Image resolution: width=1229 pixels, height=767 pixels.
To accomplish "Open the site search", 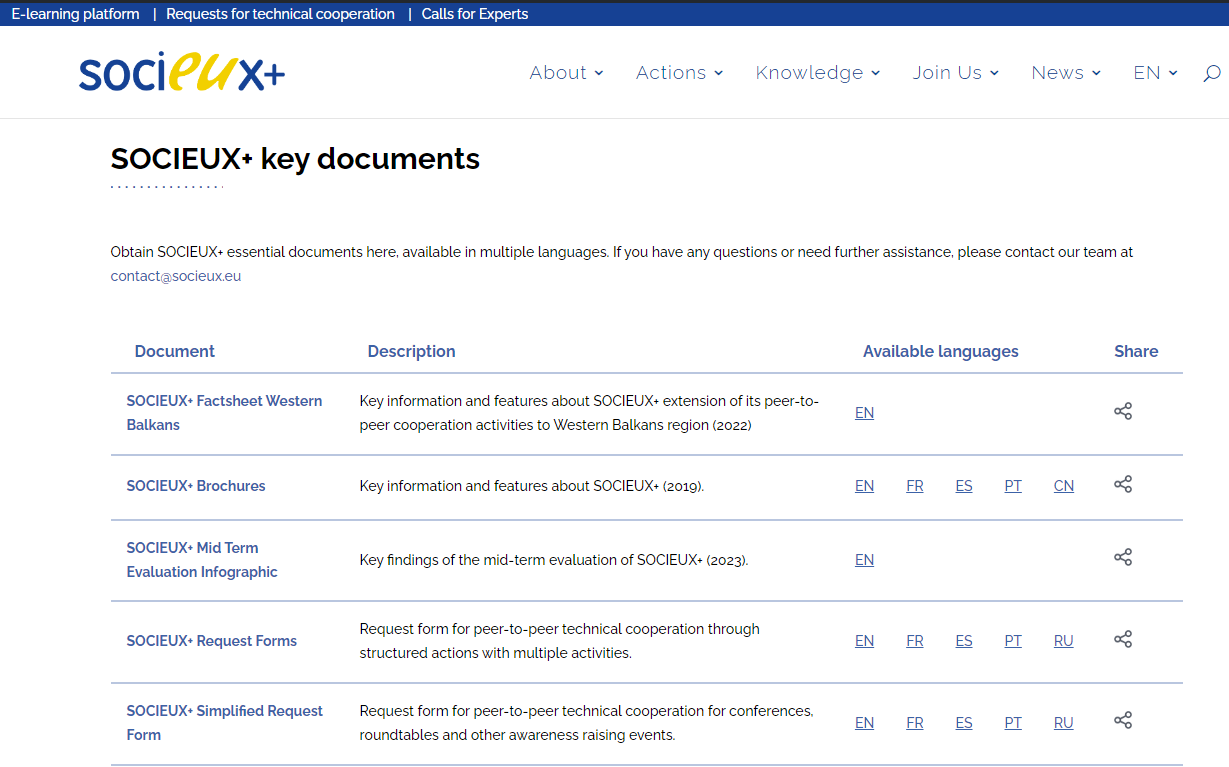I will (x=1210, y=72).
